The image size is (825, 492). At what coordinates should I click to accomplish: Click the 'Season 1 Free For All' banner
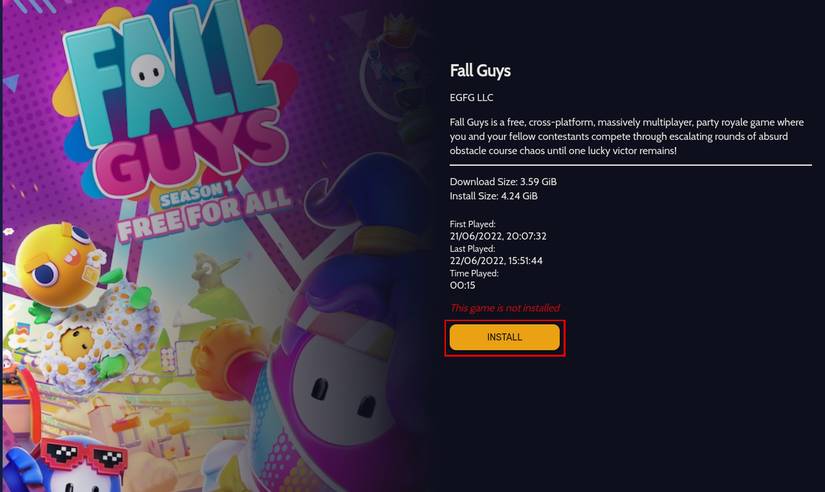pos(204,209)
